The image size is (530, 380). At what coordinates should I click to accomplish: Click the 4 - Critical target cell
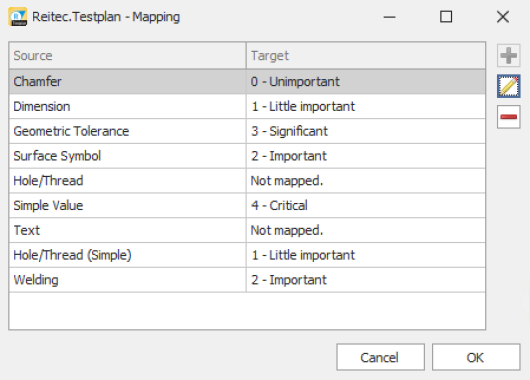(366, 206)
